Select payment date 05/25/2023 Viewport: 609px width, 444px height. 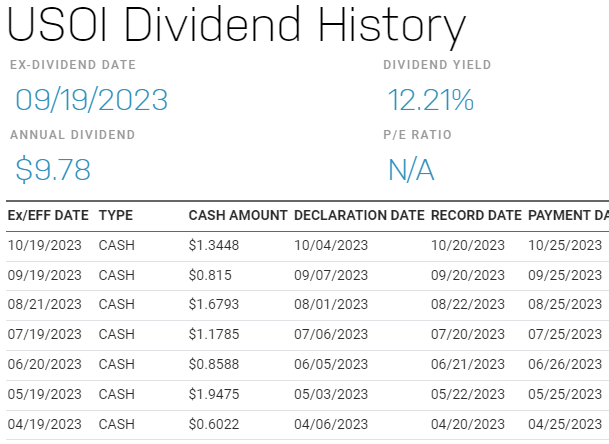click(565, 394)
